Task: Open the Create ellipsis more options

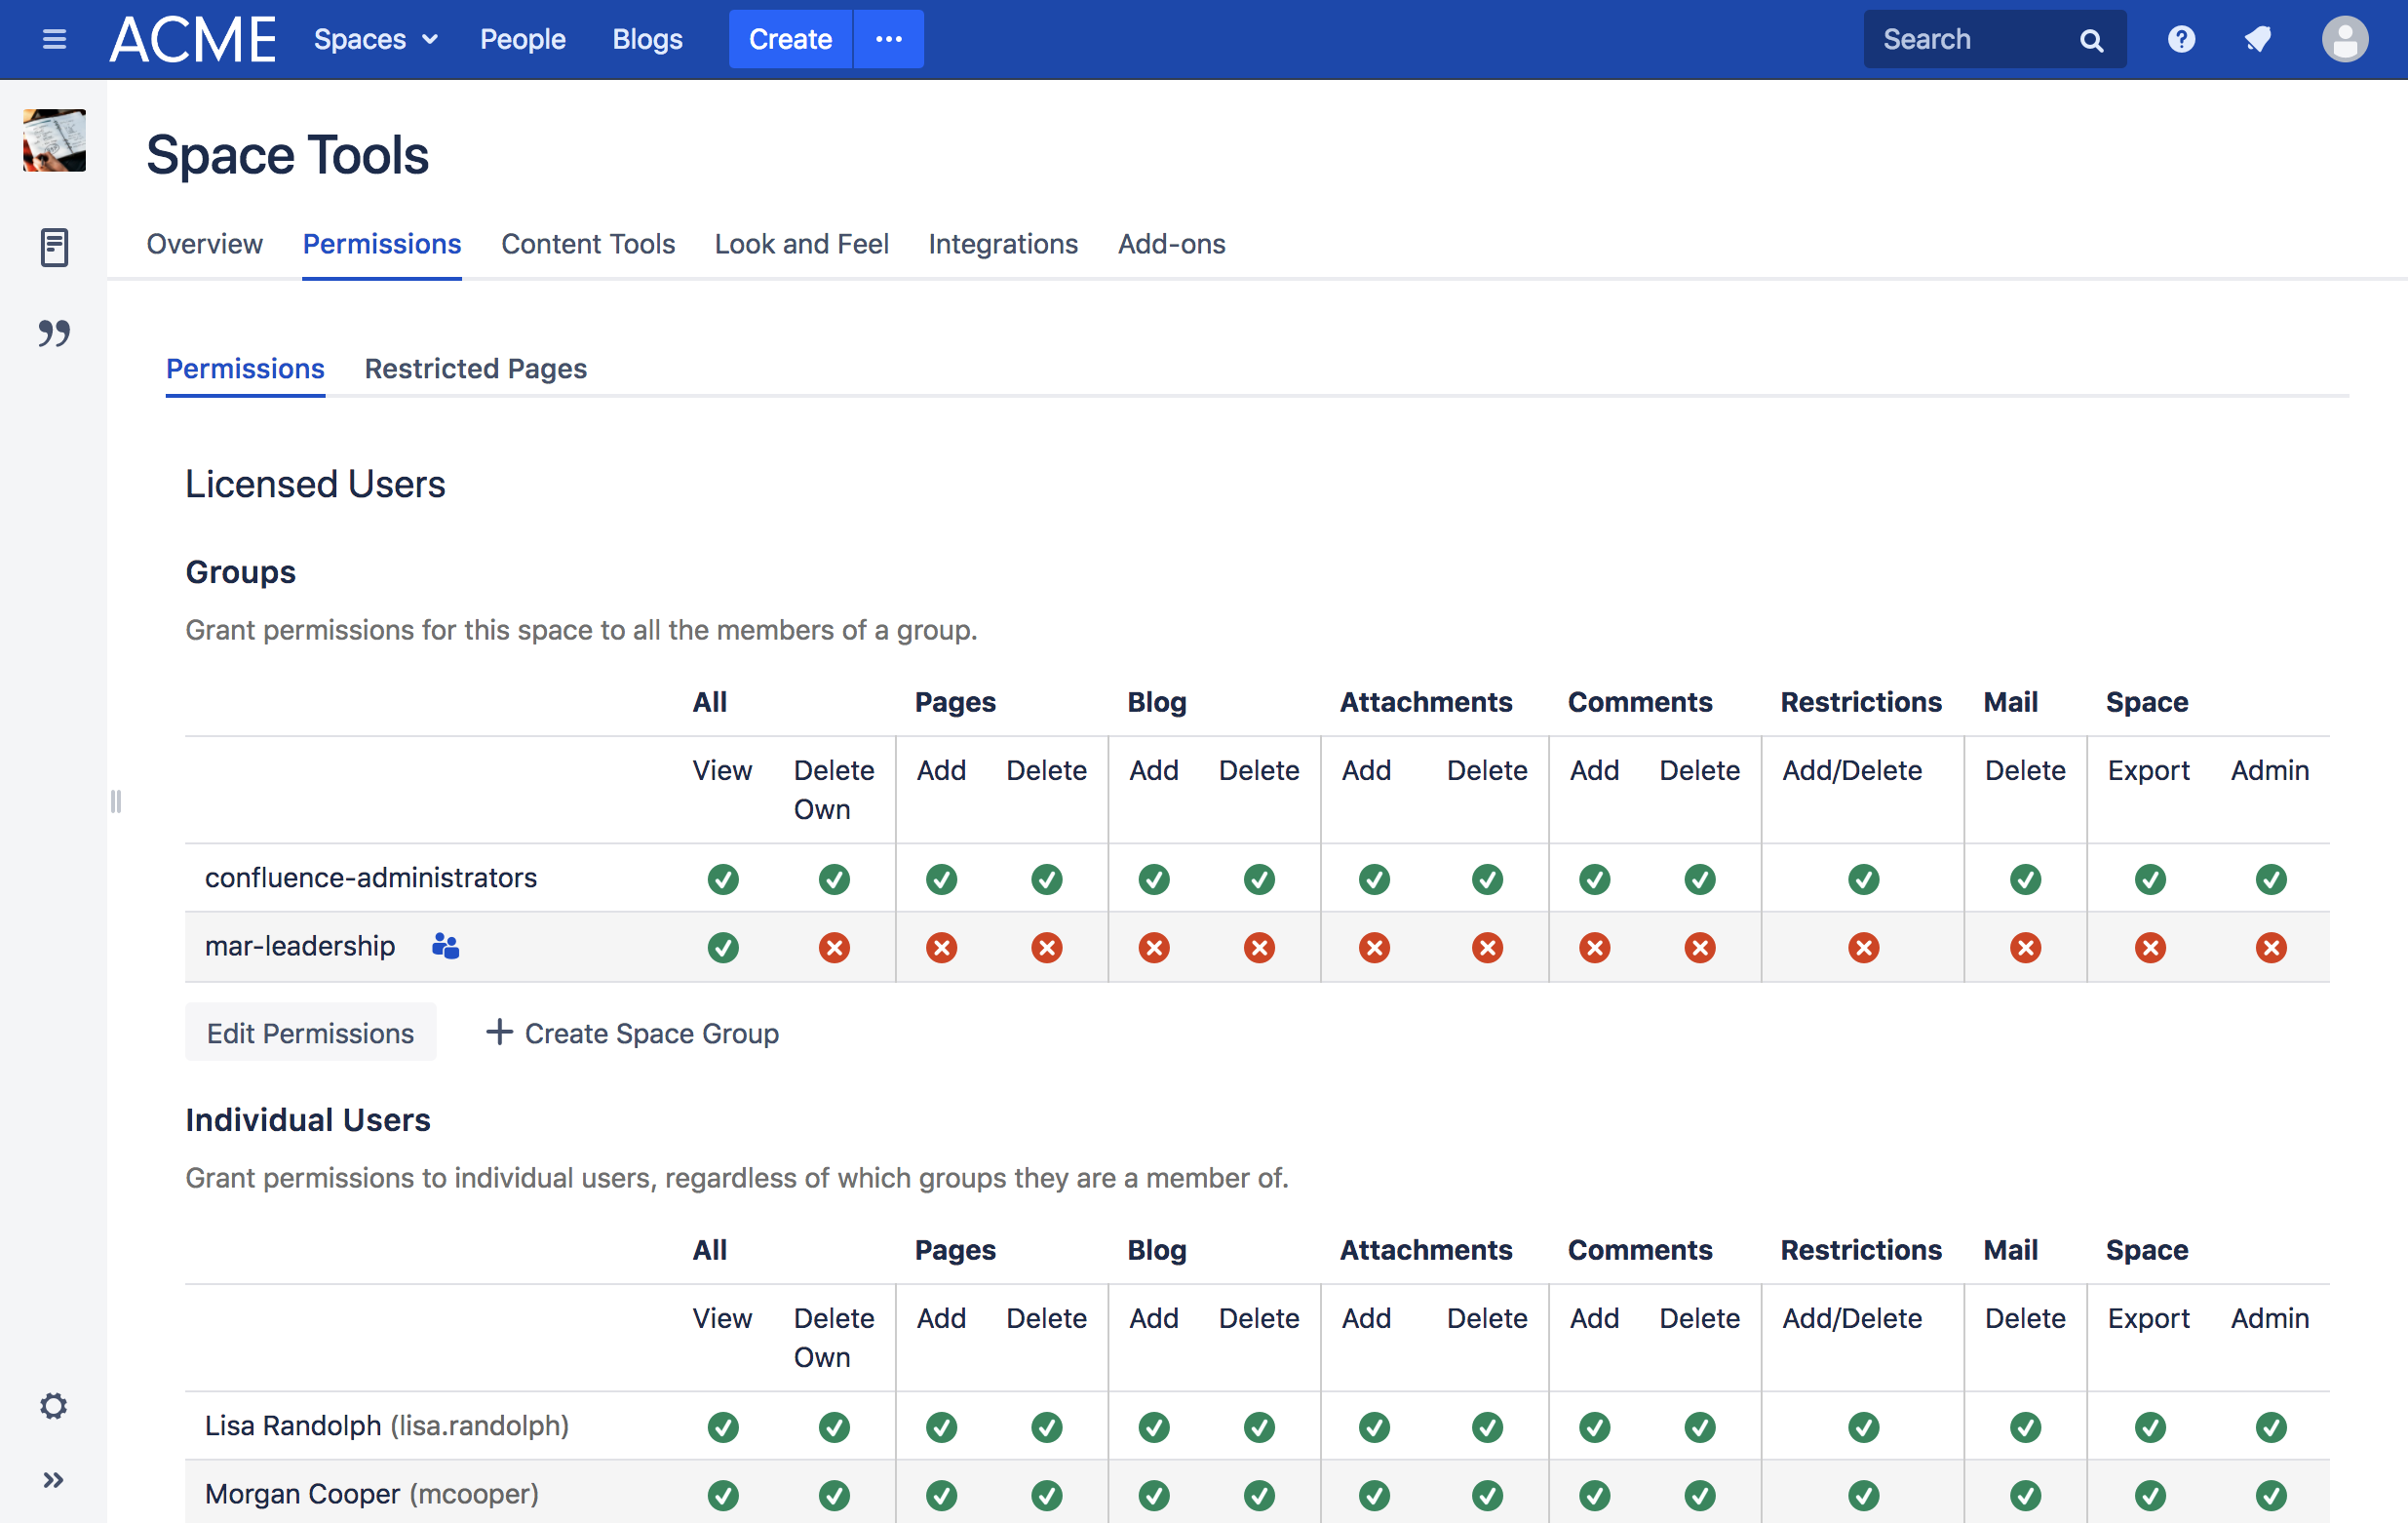Action: coord(888,39)
